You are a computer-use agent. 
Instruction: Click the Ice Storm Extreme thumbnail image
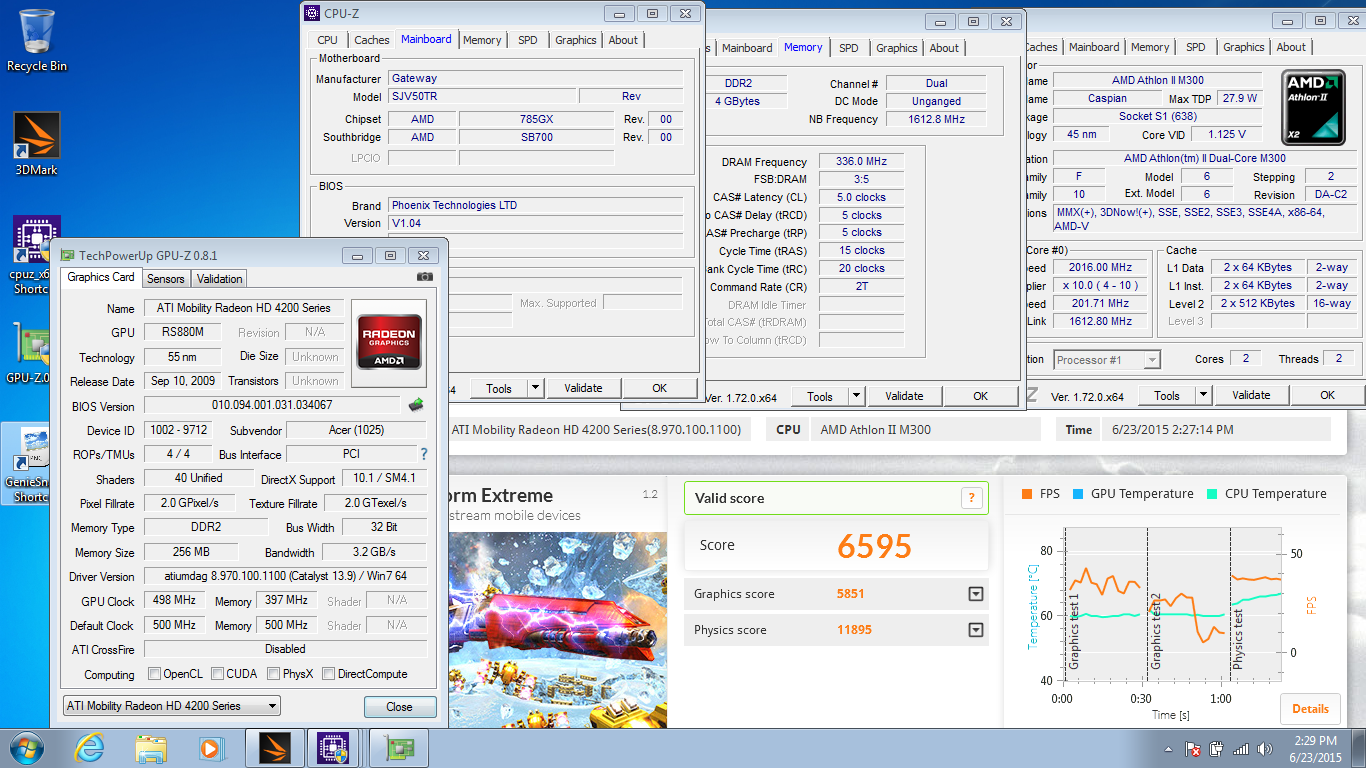tap(558, 630)
